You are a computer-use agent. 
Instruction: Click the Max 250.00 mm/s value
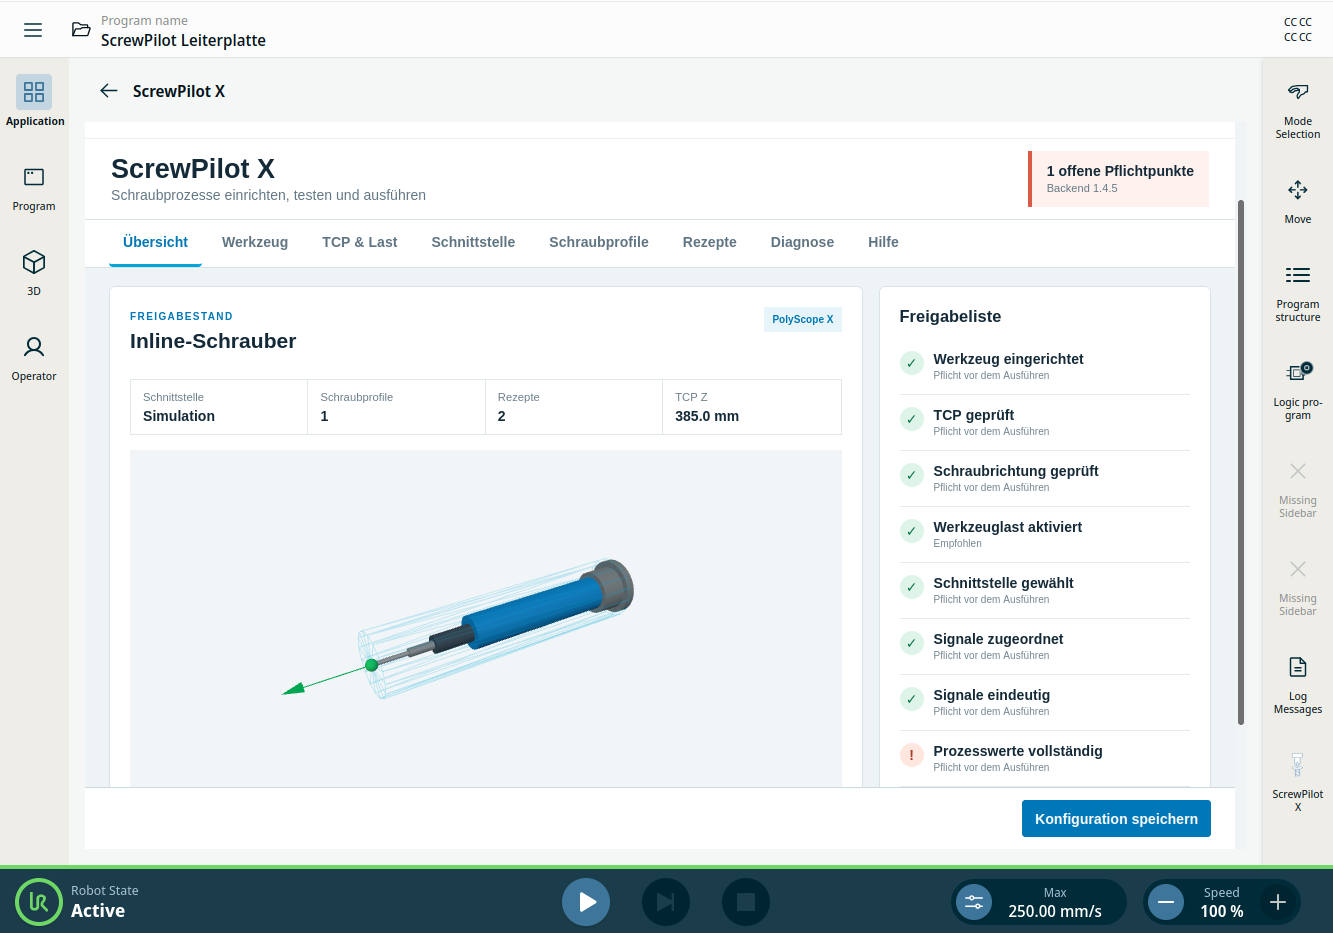(1055, 911)
